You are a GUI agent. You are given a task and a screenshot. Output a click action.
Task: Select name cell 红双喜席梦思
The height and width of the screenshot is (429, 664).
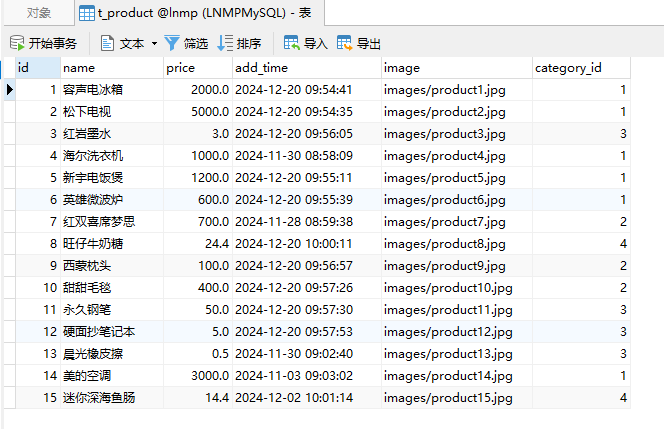pyautogui.click(x=112, y=222)
